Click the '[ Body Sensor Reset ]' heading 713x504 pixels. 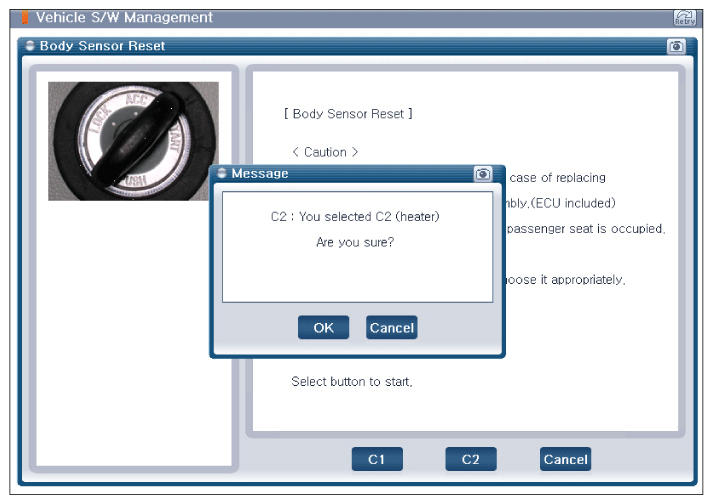pyautogui.click(x=348, y=114)
